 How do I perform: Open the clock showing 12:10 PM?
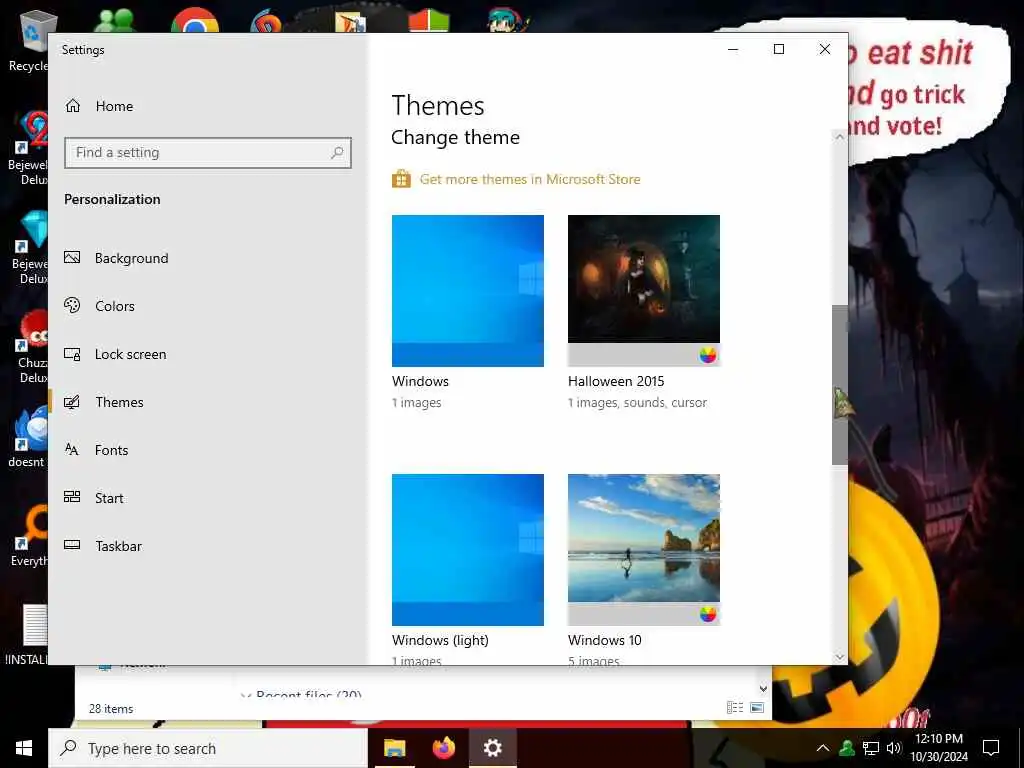pyautogui.click(x=939, y=748)
